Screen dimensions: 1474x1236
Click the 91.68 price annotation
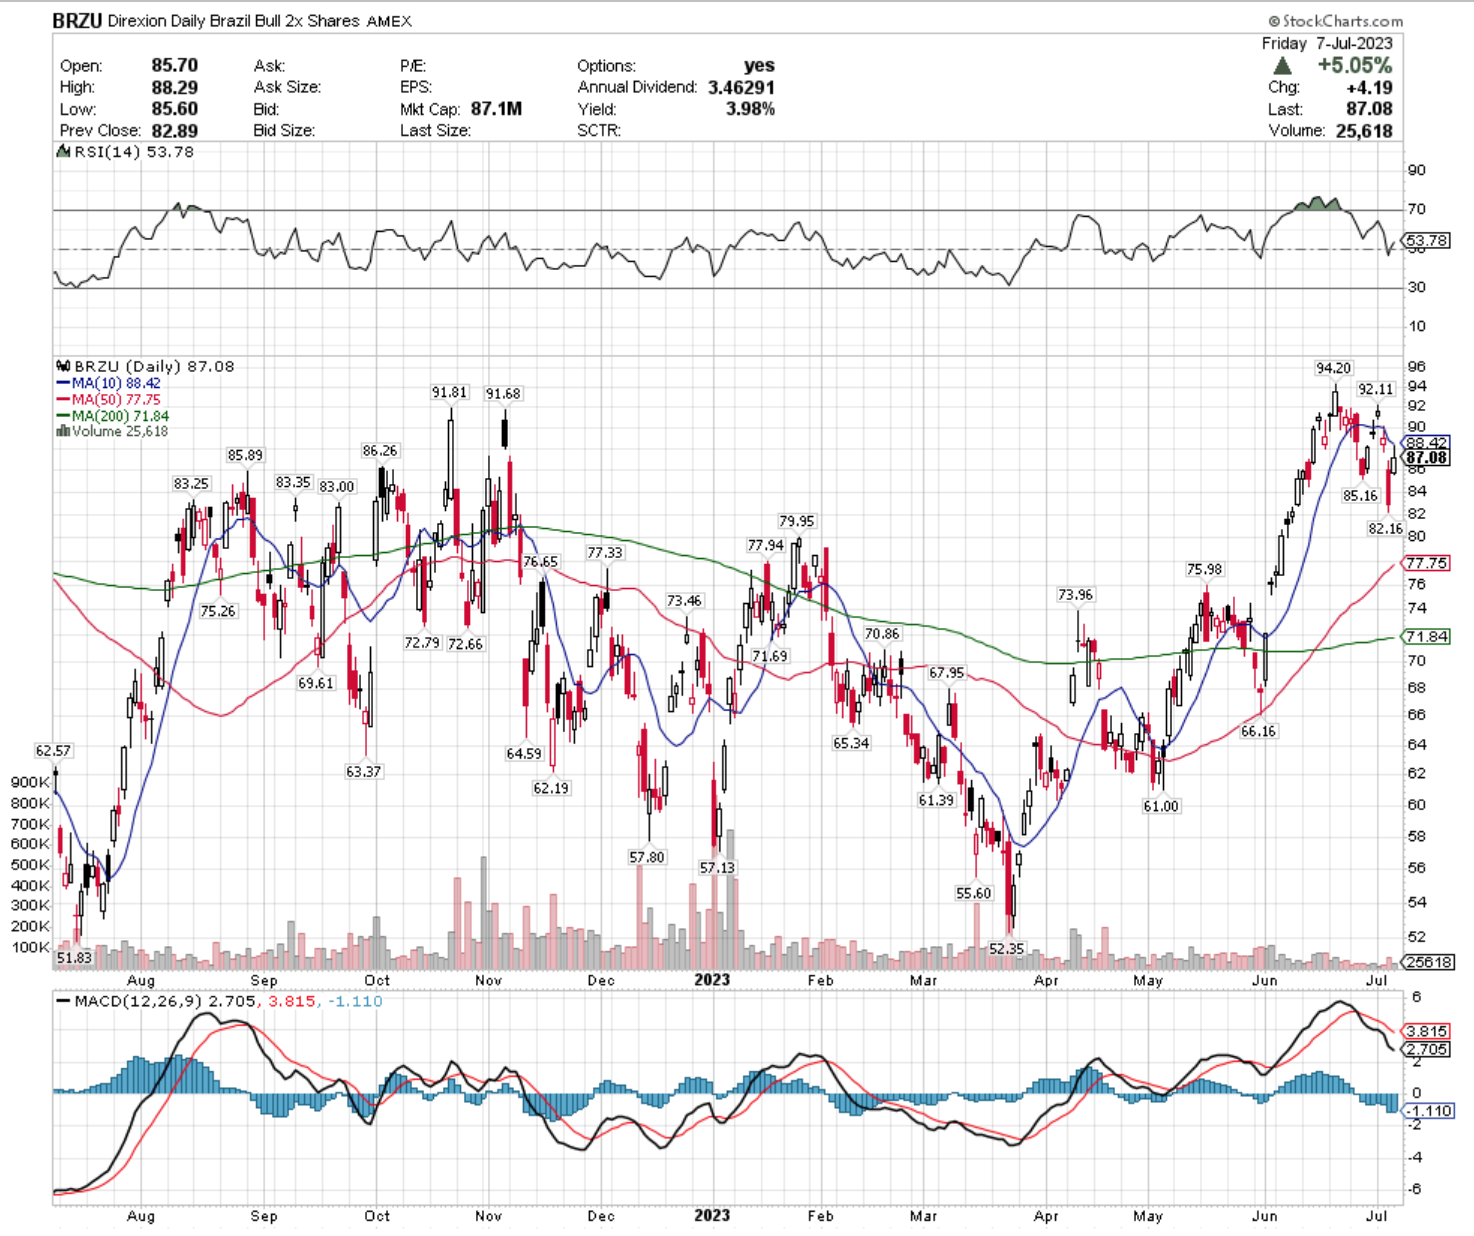503,393
